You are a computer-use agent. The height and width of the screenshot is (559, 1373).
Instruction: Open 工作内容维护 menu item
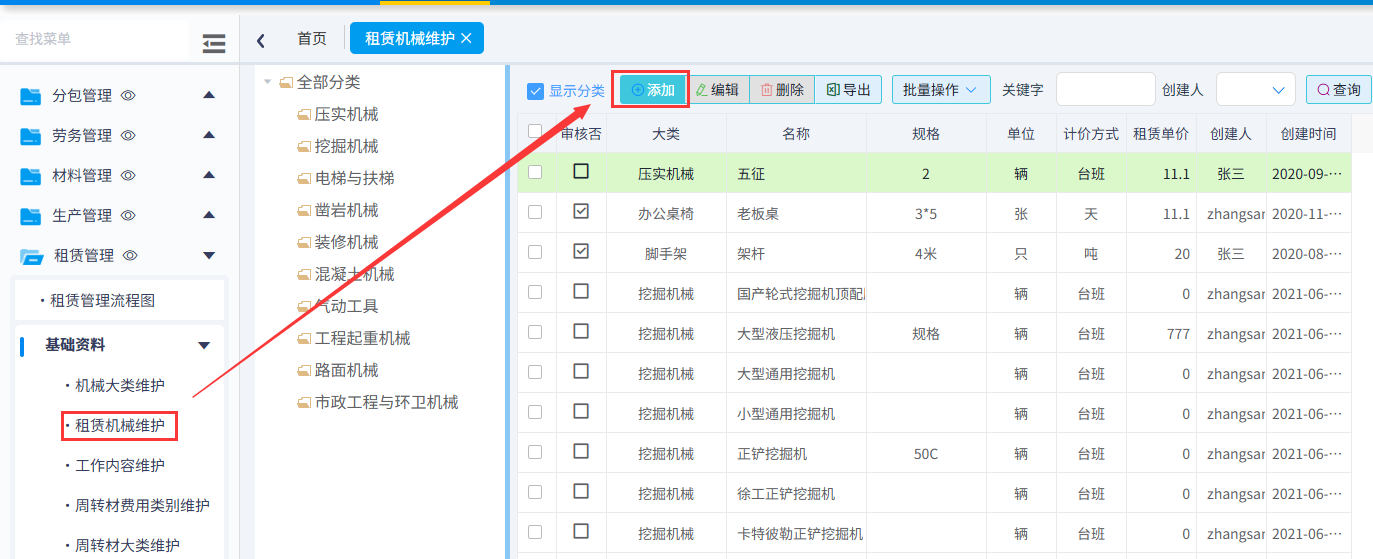[120, 465]
